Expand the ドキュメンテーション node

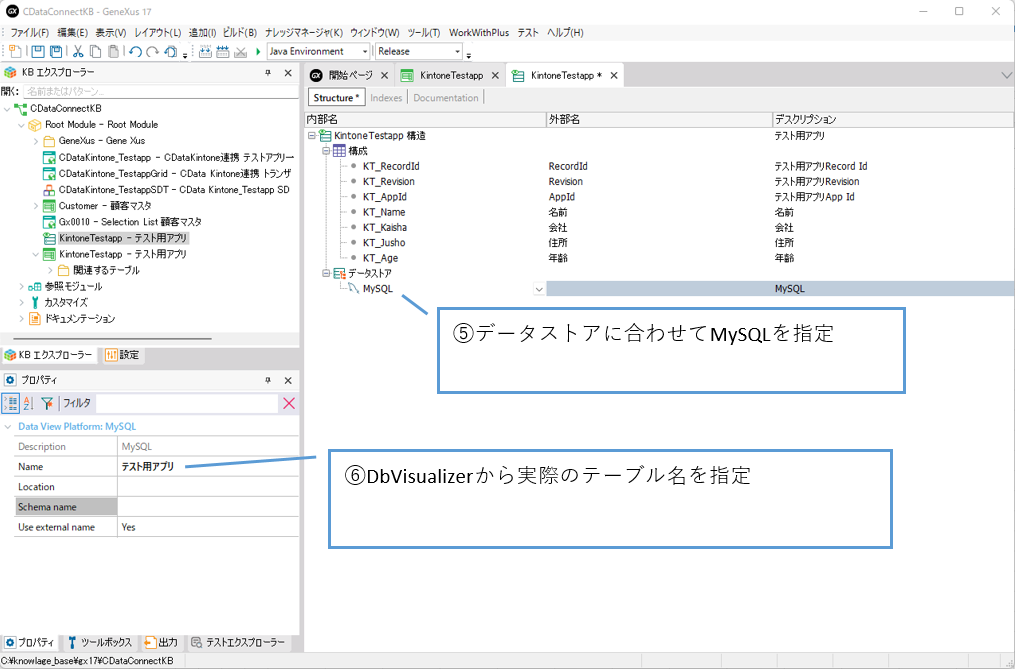click(x=21, y=319)
